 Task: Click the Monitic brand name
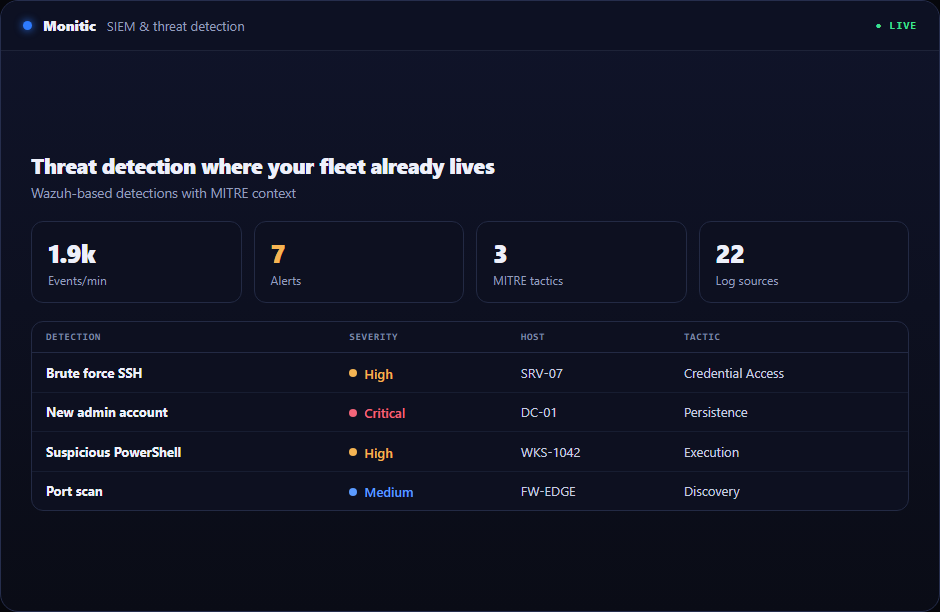[70, 26]
